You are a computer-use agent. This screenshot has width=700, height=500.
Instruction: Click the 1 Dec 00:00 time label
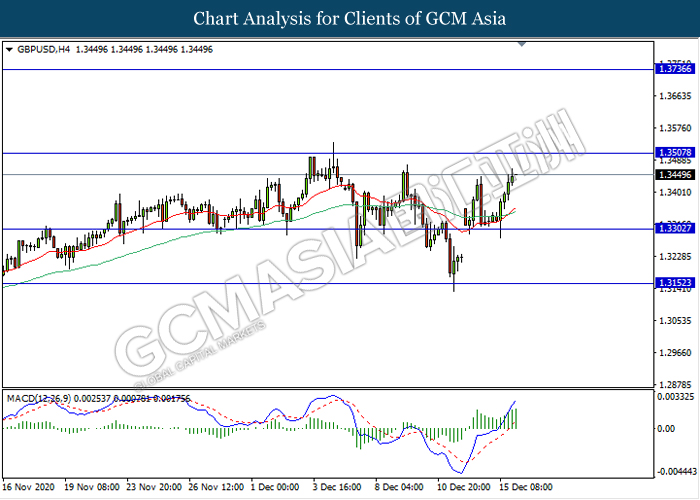pyautogui.click(x=275, y=487)
